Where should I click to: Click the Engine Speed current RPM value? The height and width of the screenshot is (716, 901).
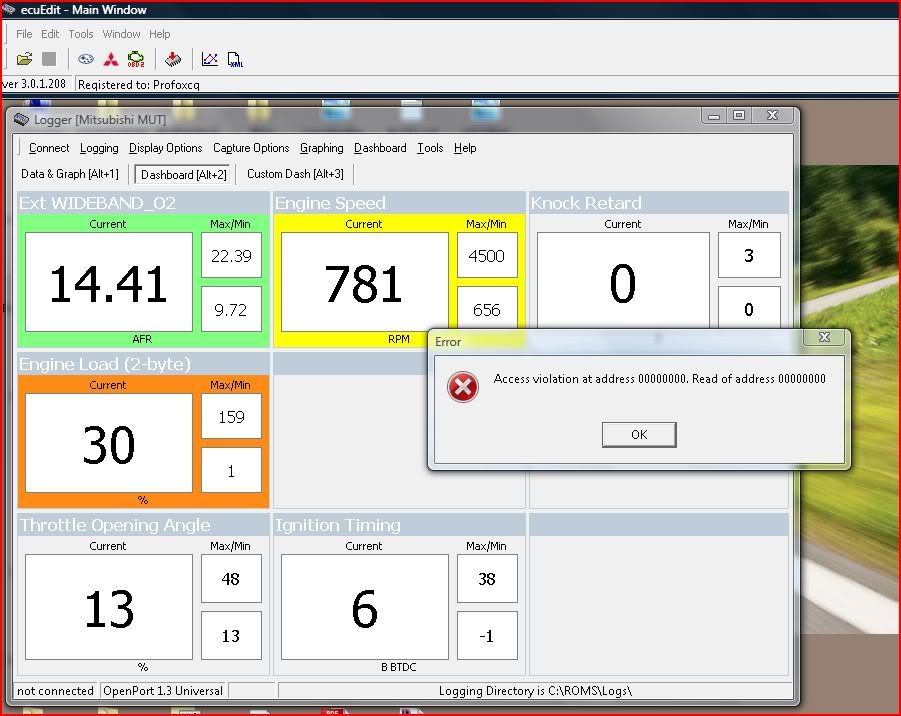tap(364, 282)
